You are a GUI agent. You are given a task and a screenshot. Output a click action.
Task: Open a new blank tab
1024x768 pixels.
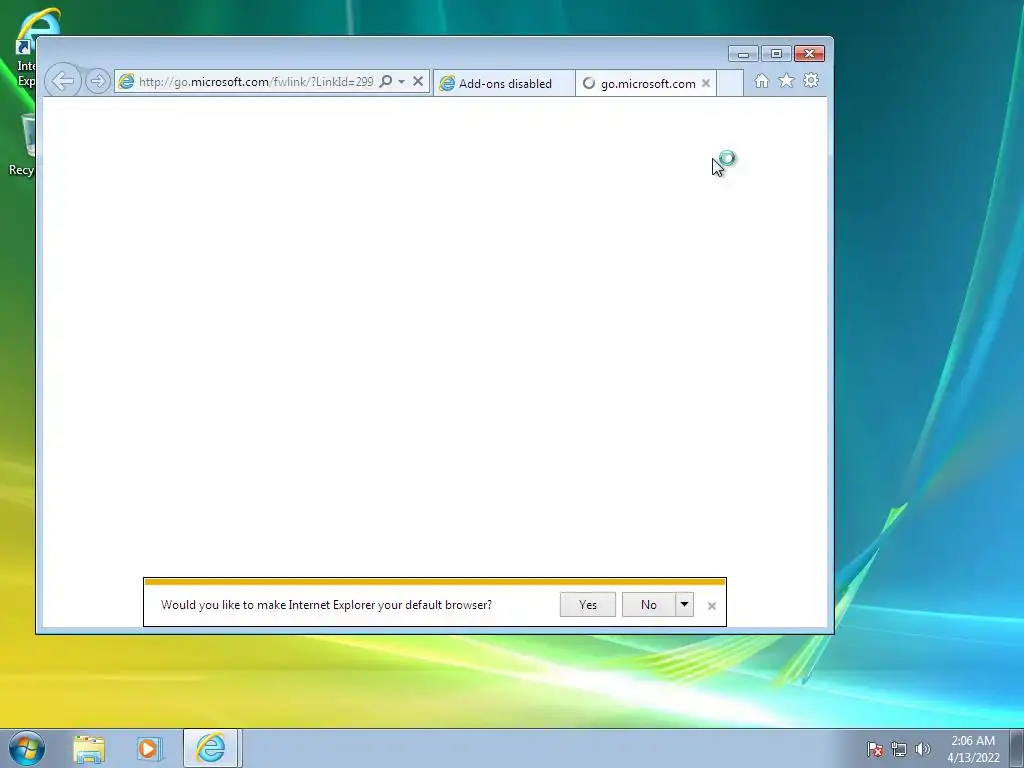tap(730, 83)
